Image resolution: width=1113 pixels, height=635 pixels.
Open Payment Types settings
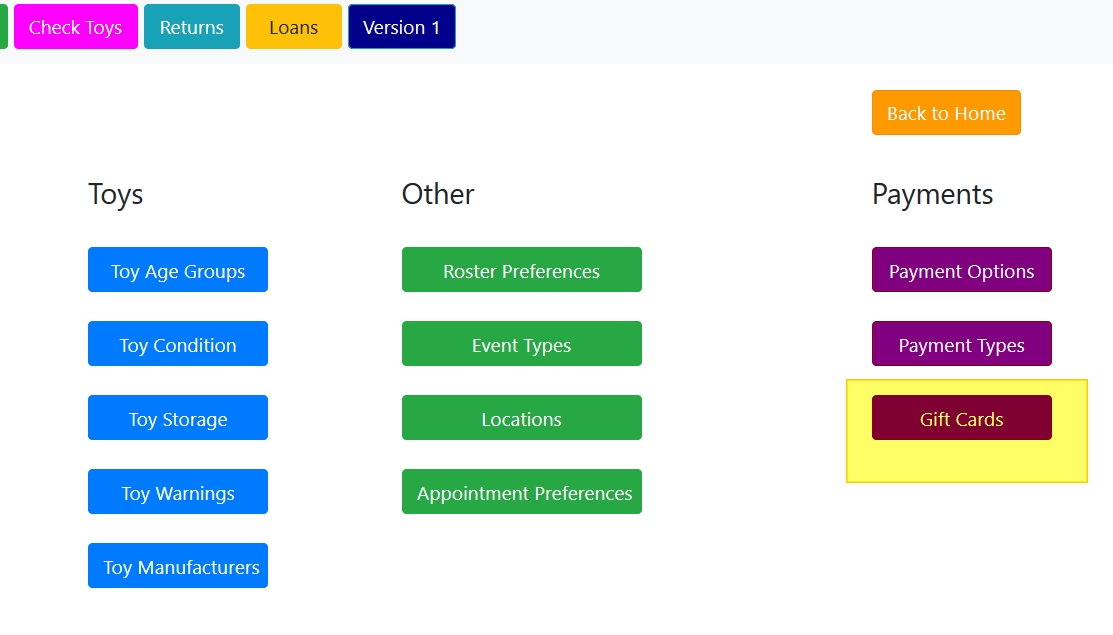(x=961, y=344)
